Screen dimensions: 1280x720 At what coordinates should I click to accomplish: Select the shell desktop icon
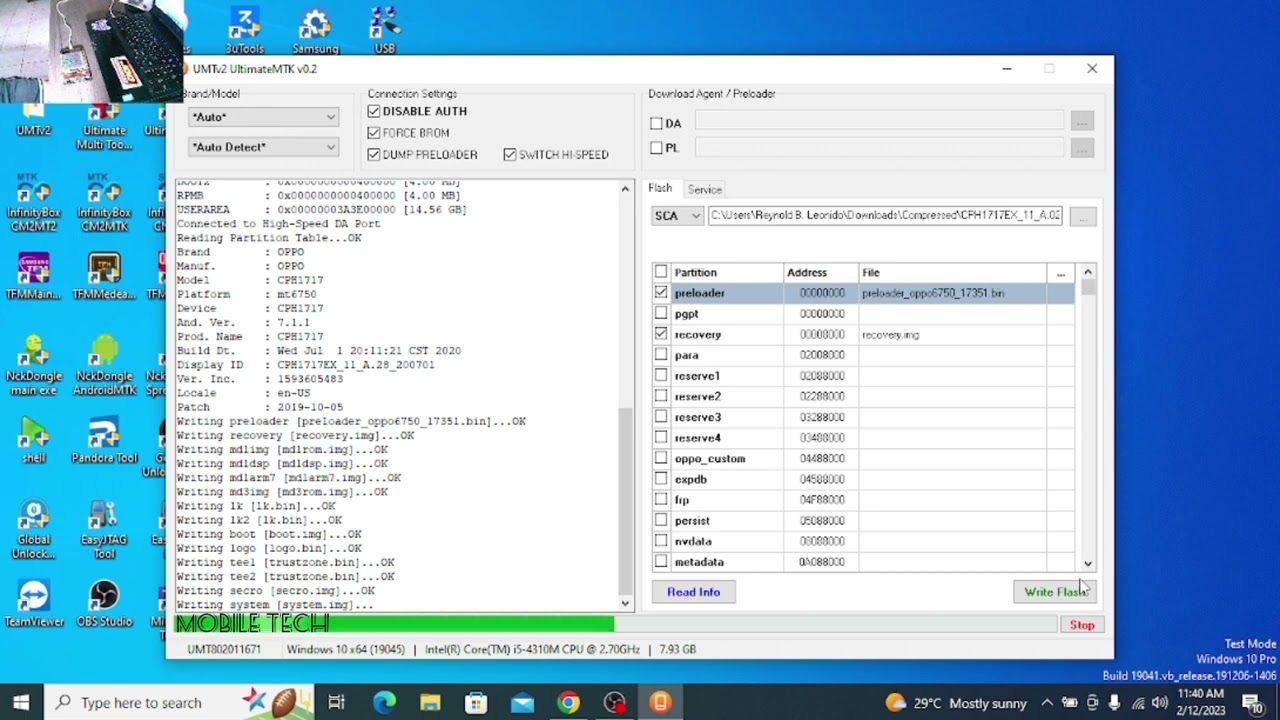(x=33, y=441)
